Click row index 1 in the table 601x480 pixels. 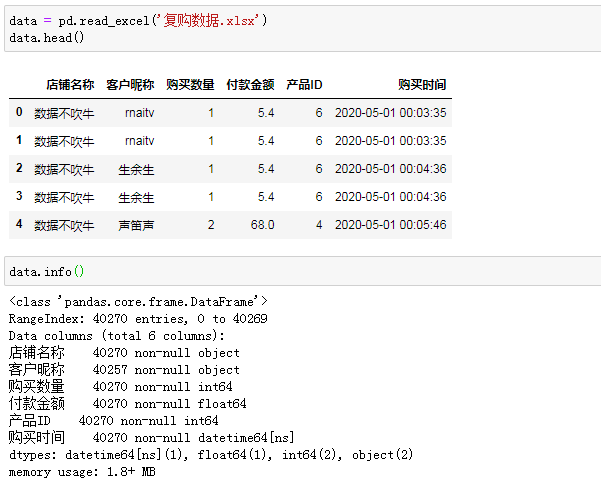pos(19,140)
